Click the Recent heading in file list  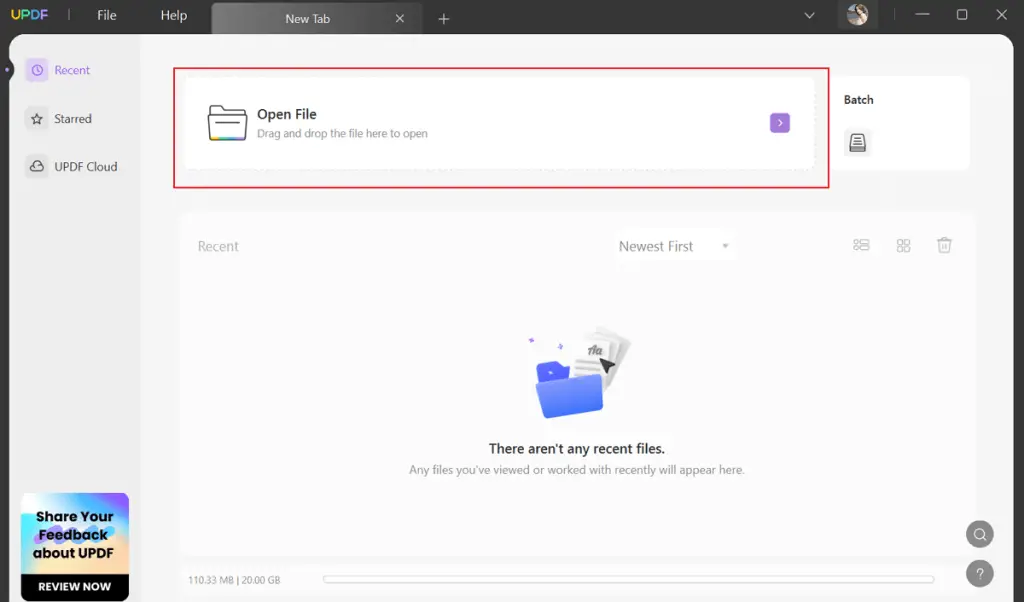(x=218, y=246)
